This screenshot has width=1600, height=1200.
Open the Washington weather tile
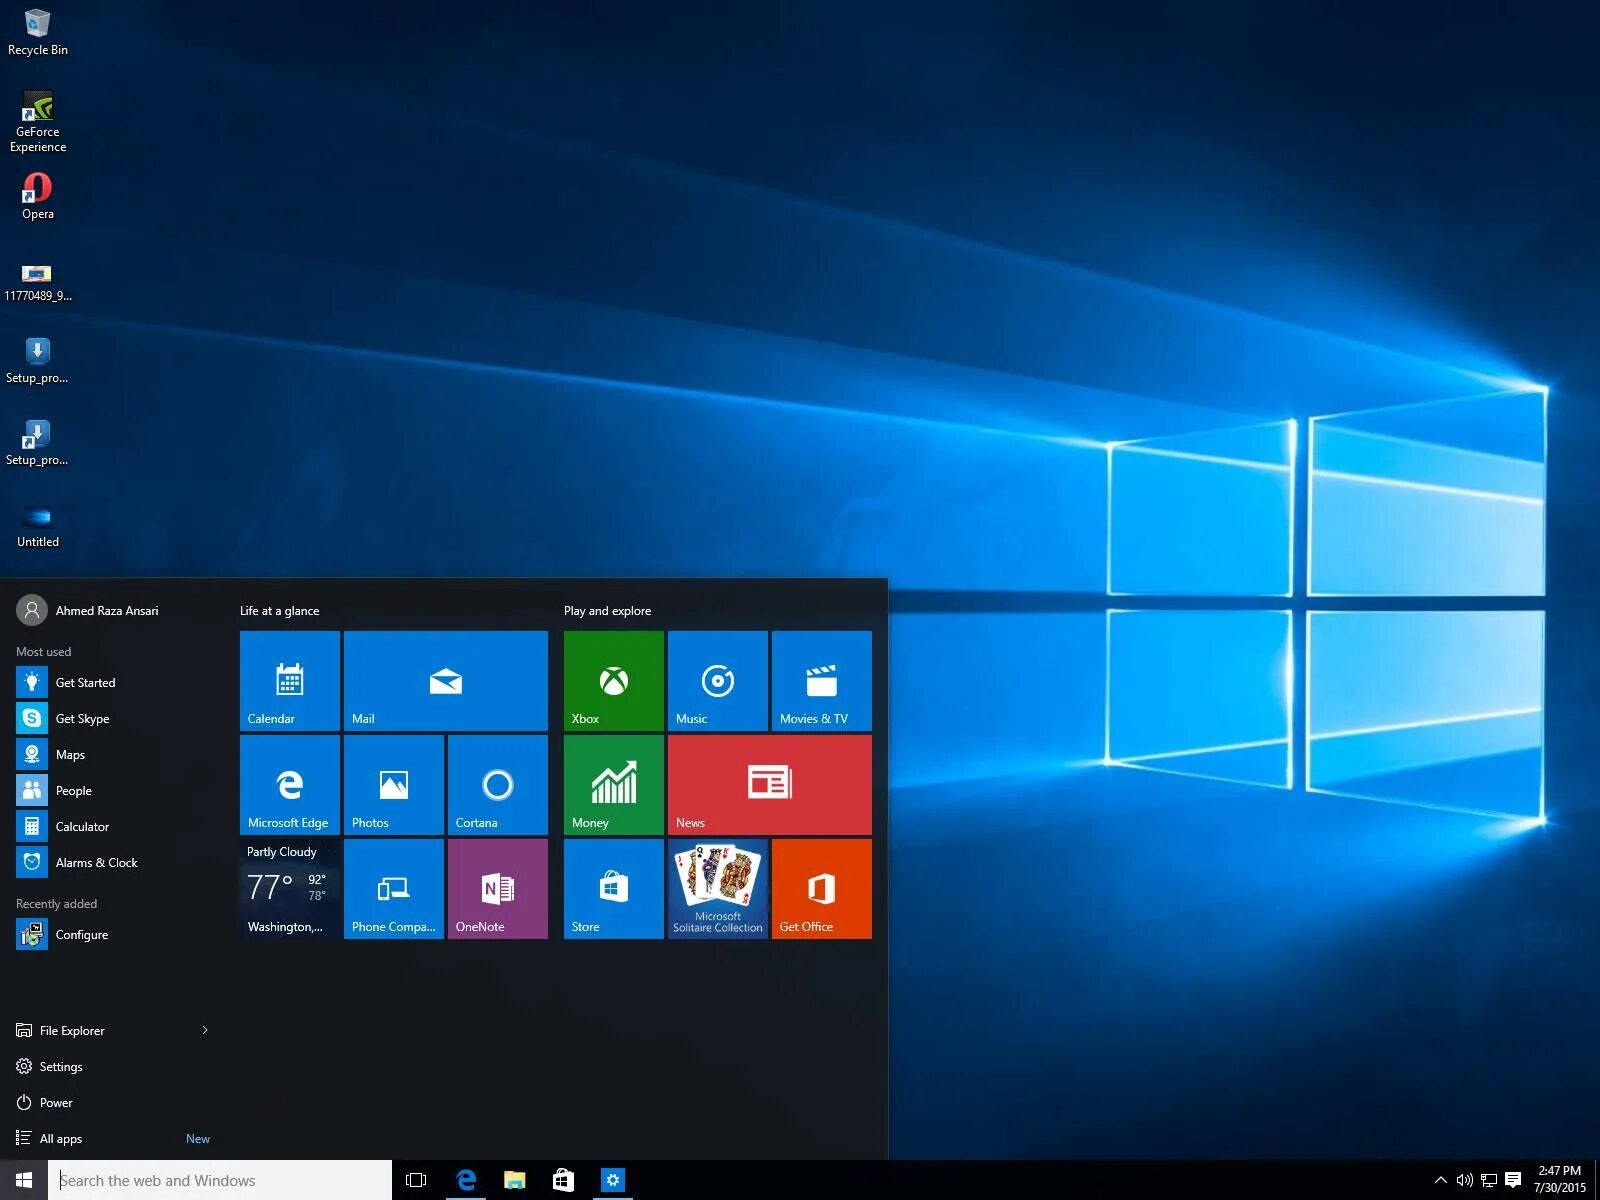click(290, 888)
